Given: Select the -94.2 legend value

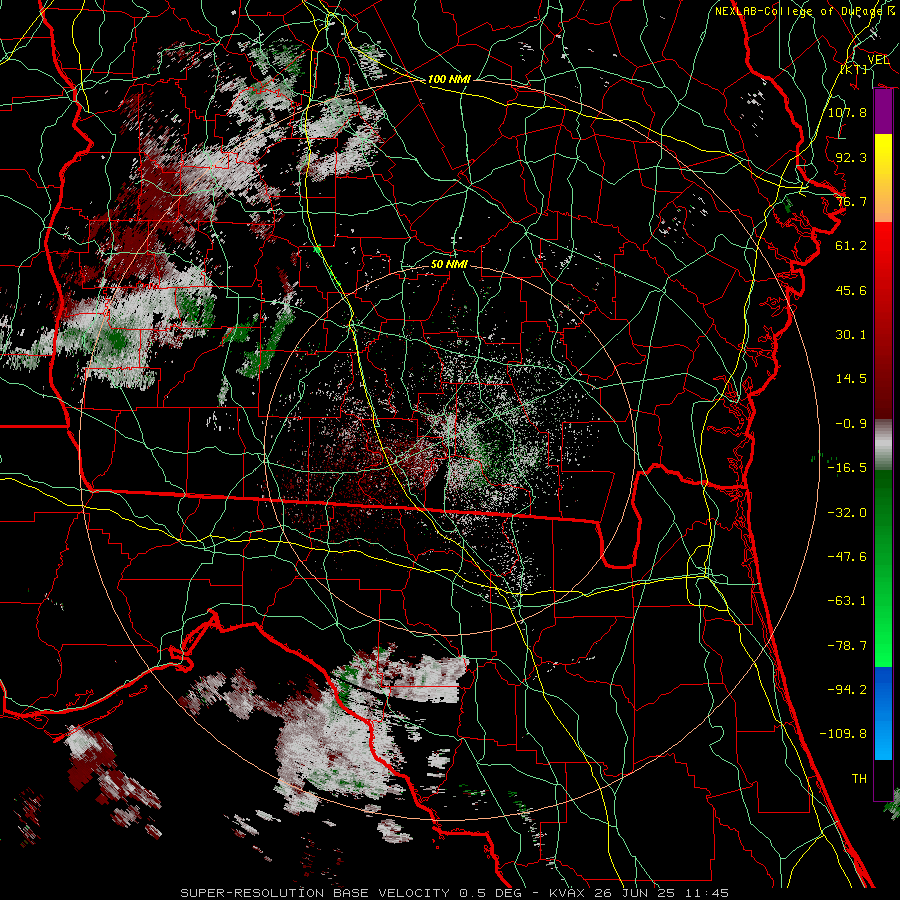Looking at the screenshot, I should tap(847, 690).
